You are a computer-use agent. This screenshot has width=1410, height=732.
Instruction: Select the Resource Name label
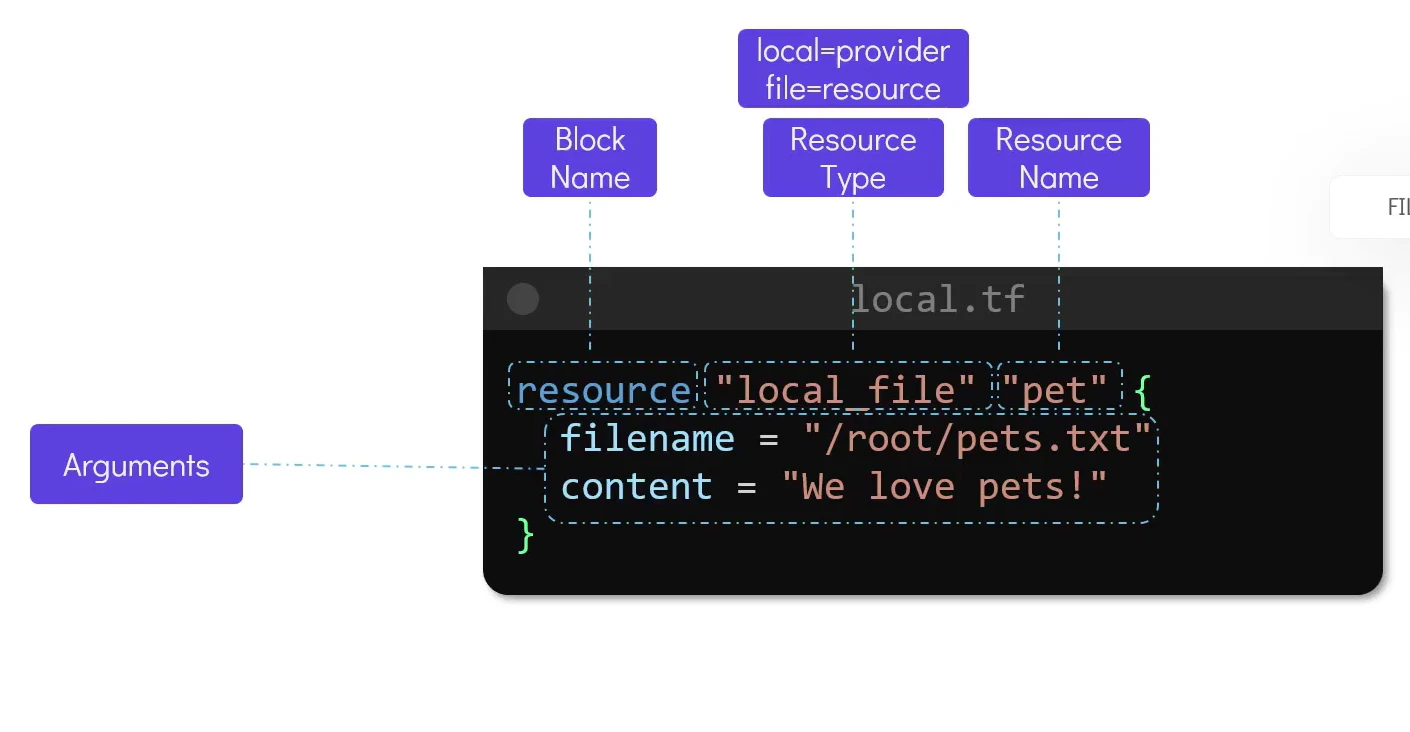pos(1058,158)
